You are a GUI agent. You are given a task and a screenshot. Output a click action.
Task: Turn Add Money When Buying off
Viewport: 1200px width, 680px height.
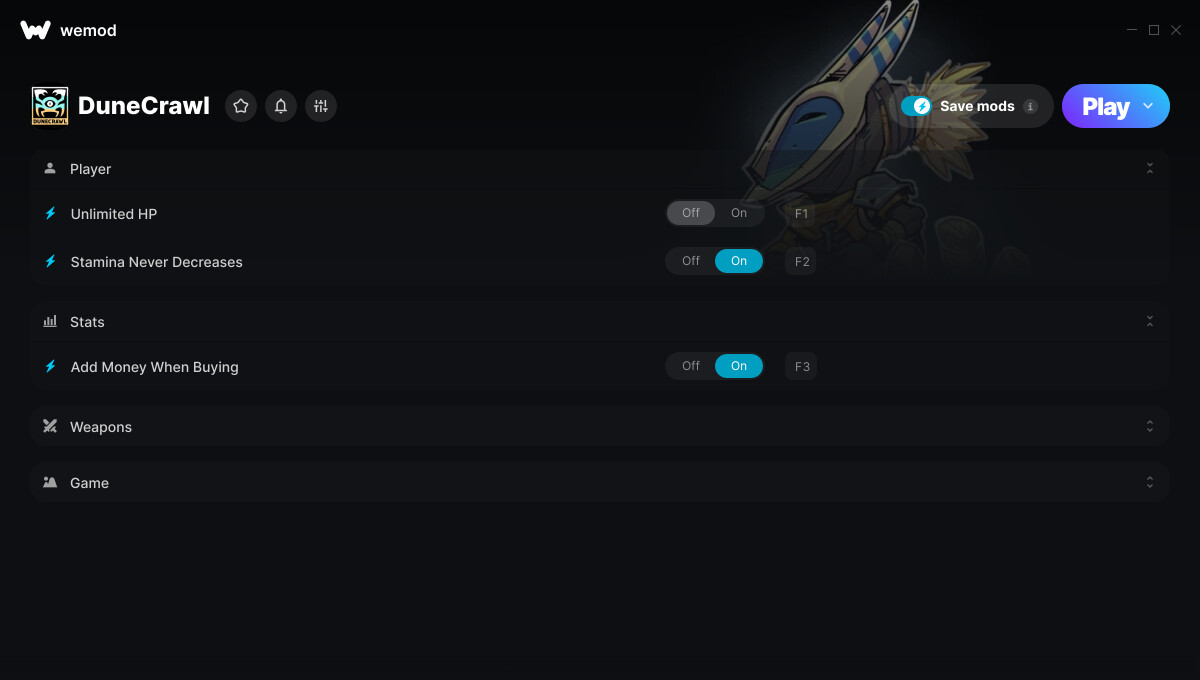click(691, 366)
